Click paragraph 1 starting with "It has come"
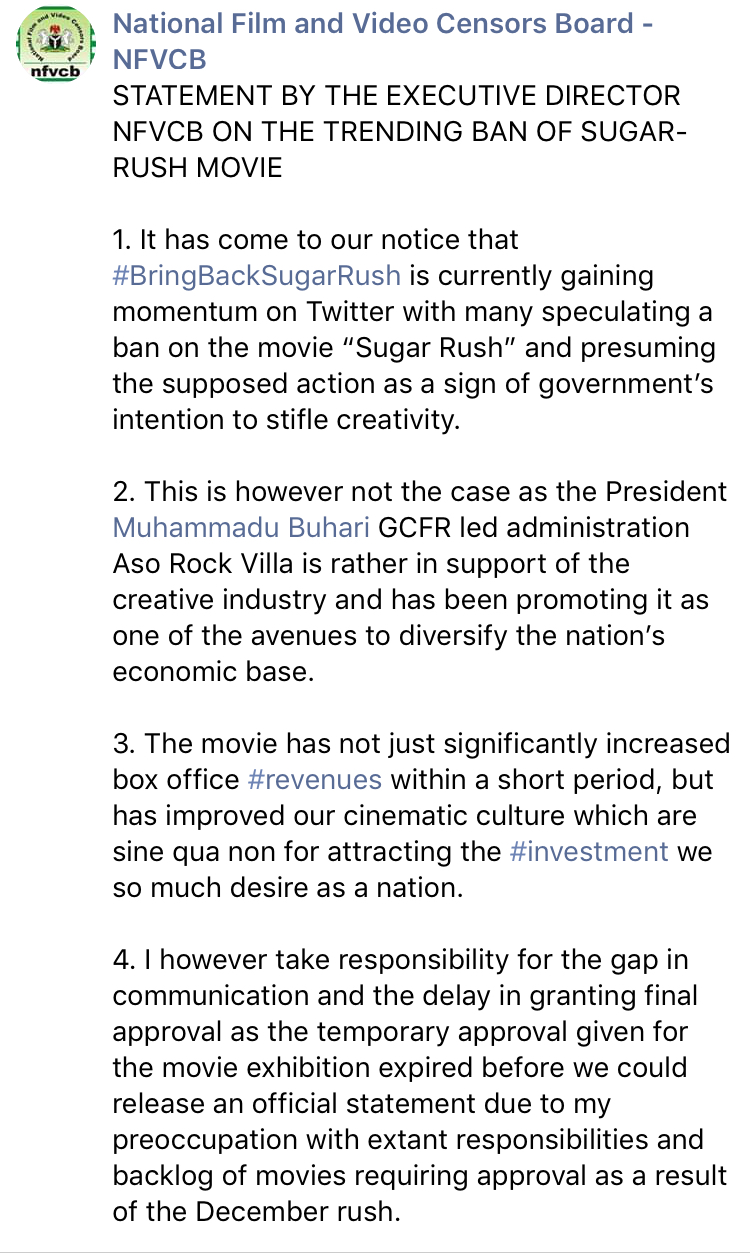Image resolution: width=750 pixels, height=1253 pixels. click(x=413, y=329)
